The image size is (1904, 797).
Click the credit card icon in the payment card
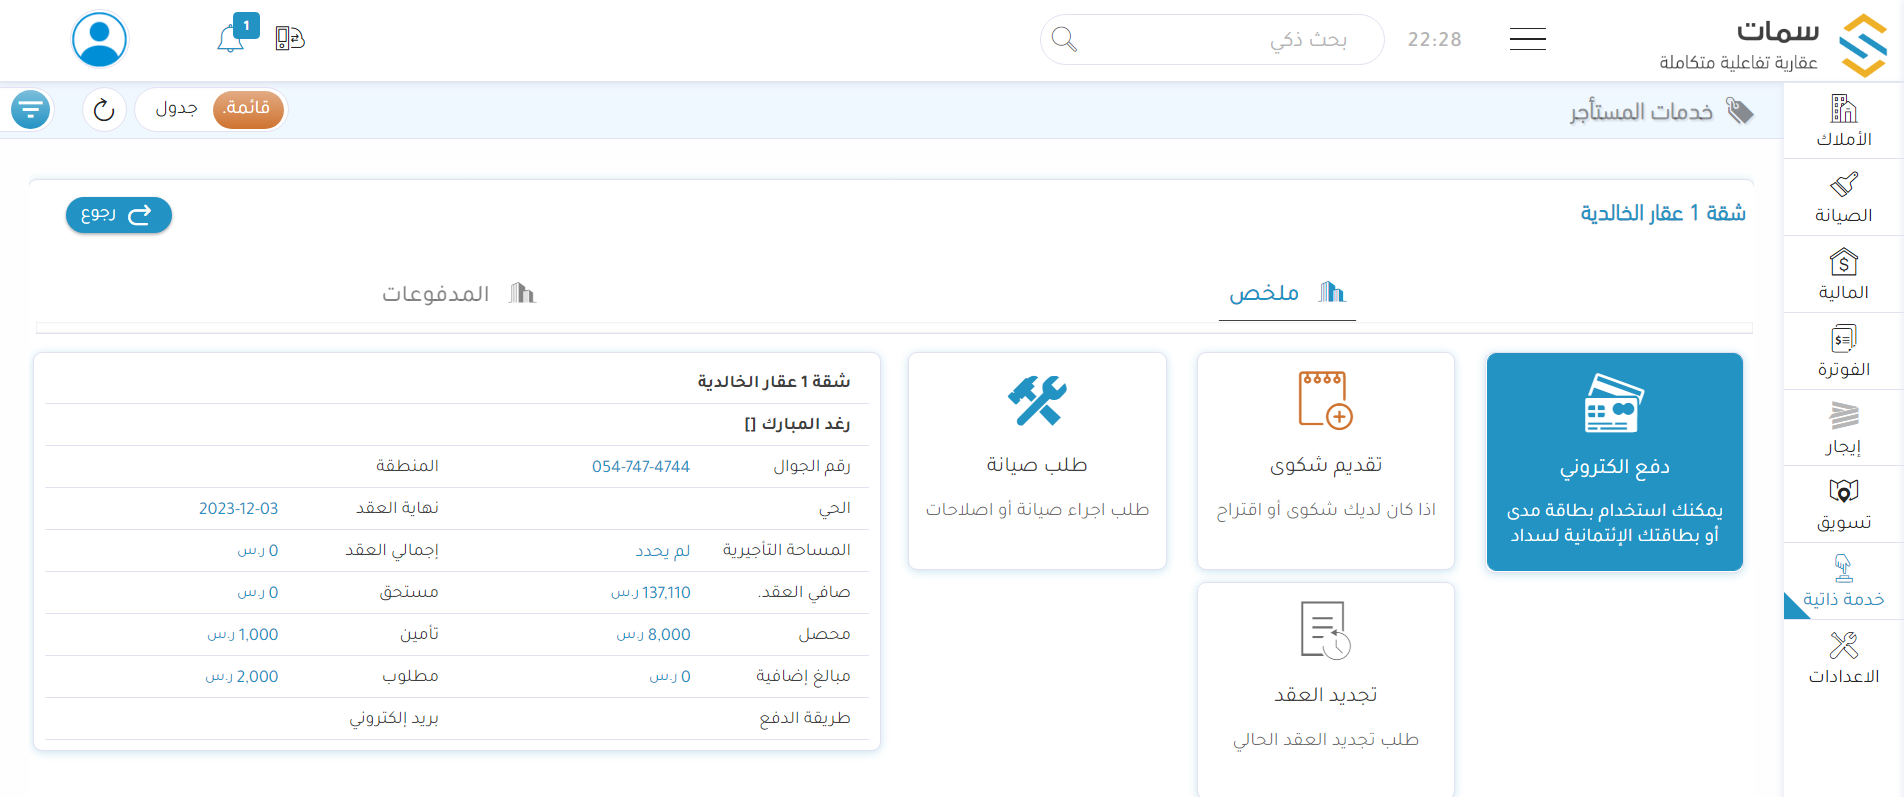[x=1614, y=403]
